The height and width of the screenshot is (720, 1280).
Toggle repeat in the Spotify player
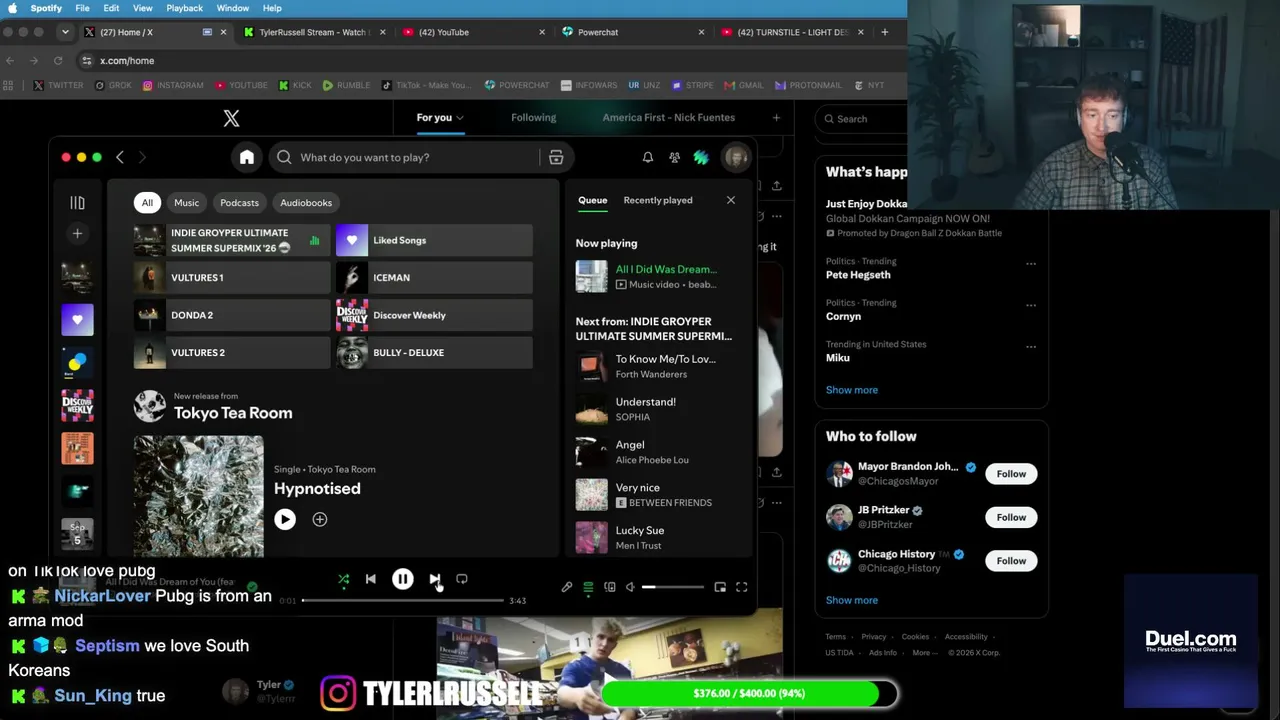pos(462,579)
